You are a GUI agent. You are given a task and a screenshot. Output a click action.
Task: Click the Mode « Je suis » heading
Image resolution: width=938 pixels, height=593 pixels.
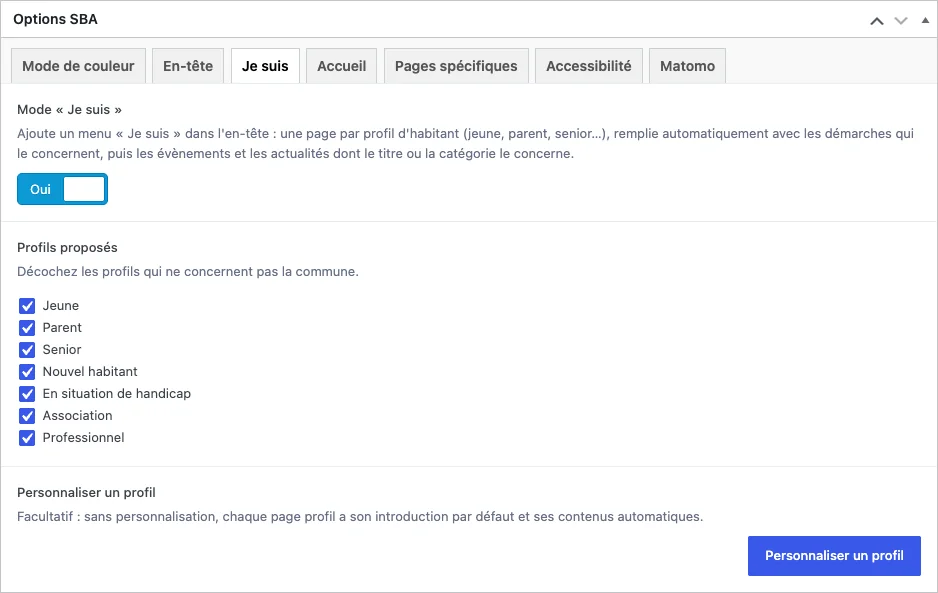pos(69,110)
